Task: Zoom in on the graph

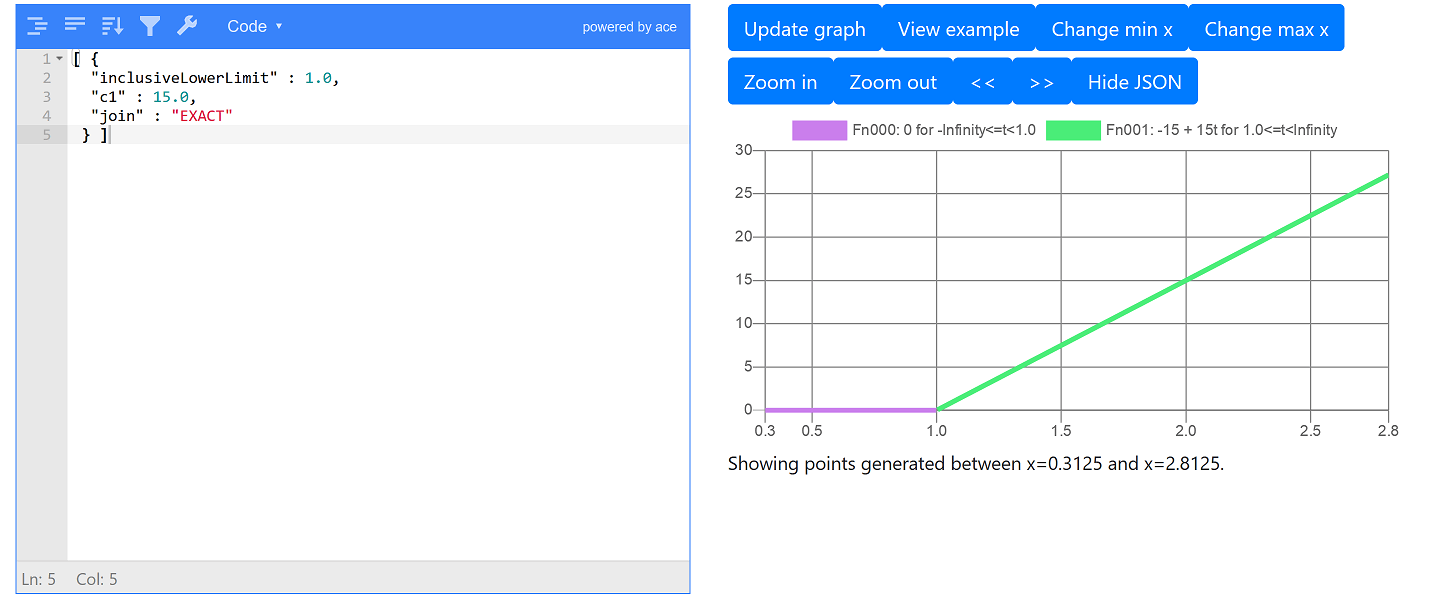Action: point(780,82)
